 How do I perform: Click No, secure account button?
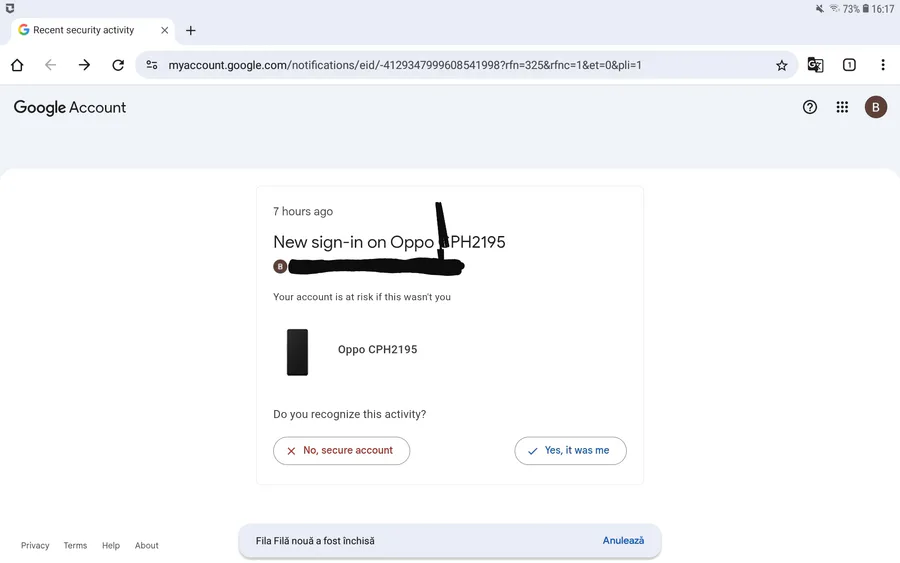point(341,451)
